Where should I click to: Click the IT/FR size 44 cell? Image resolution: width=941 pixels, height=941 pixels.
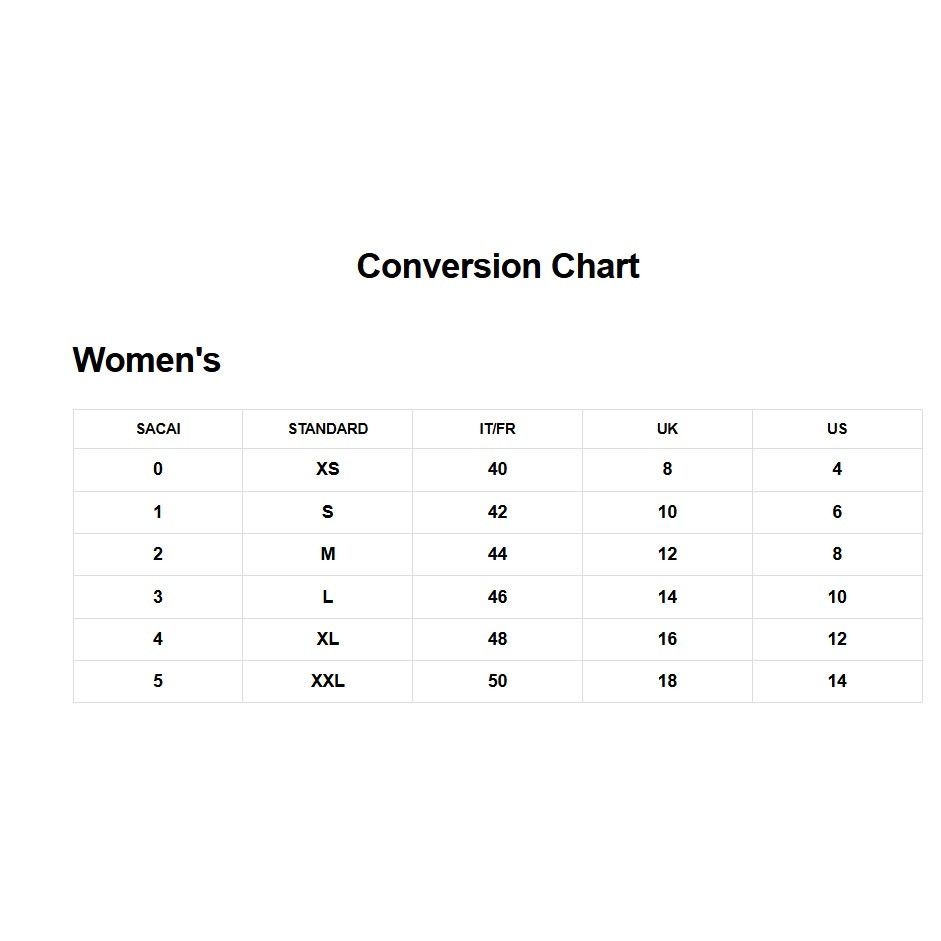pyautogui.click(x=498, y=555)
